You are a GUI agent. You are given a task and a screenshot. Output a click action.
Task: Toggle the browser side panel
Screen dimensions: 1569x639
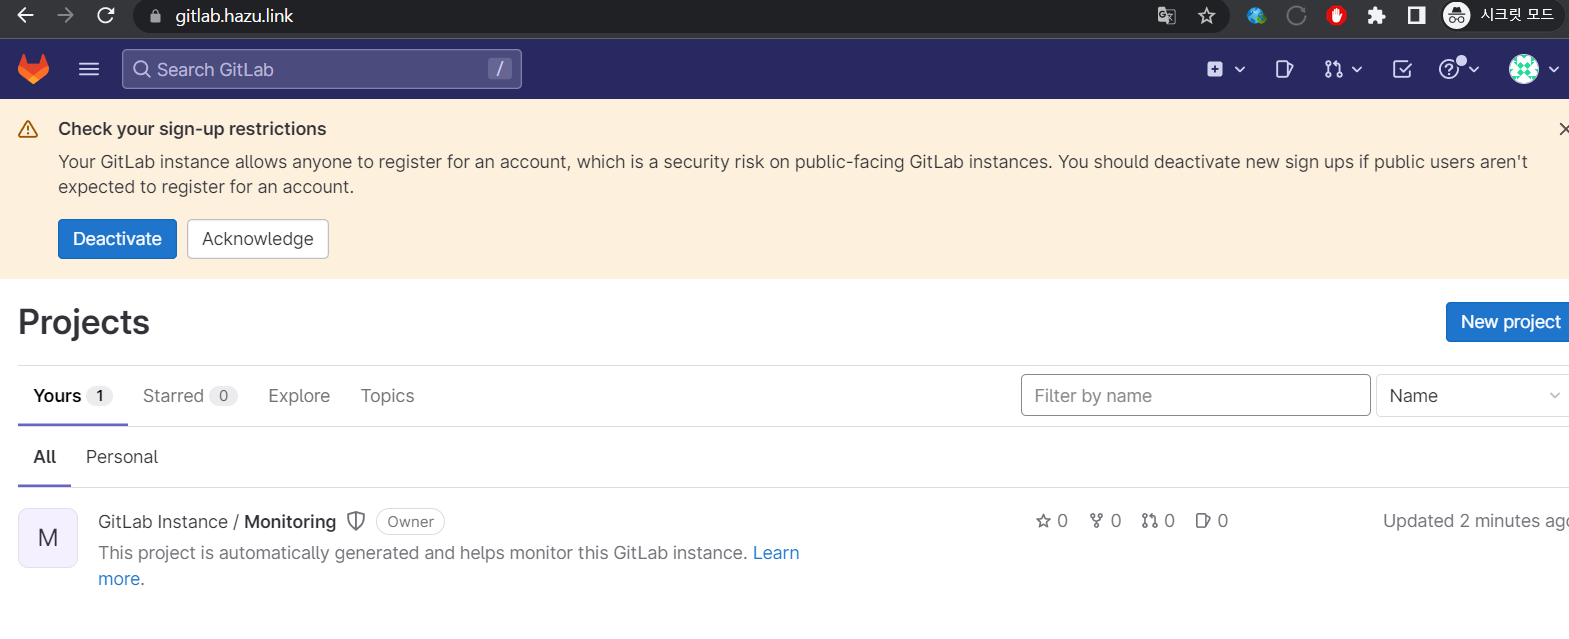(1417, 15)
